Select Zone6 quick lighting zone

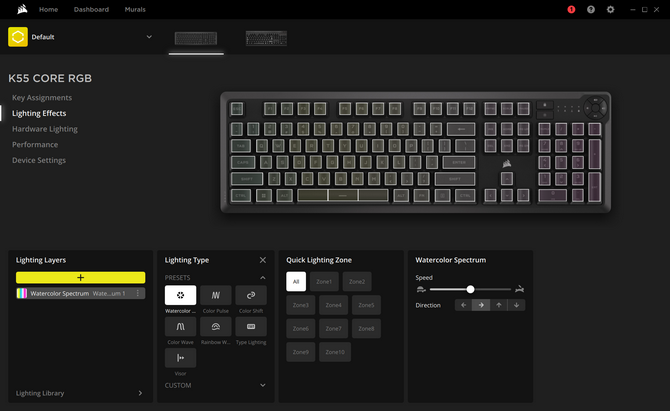click(300, 329)
